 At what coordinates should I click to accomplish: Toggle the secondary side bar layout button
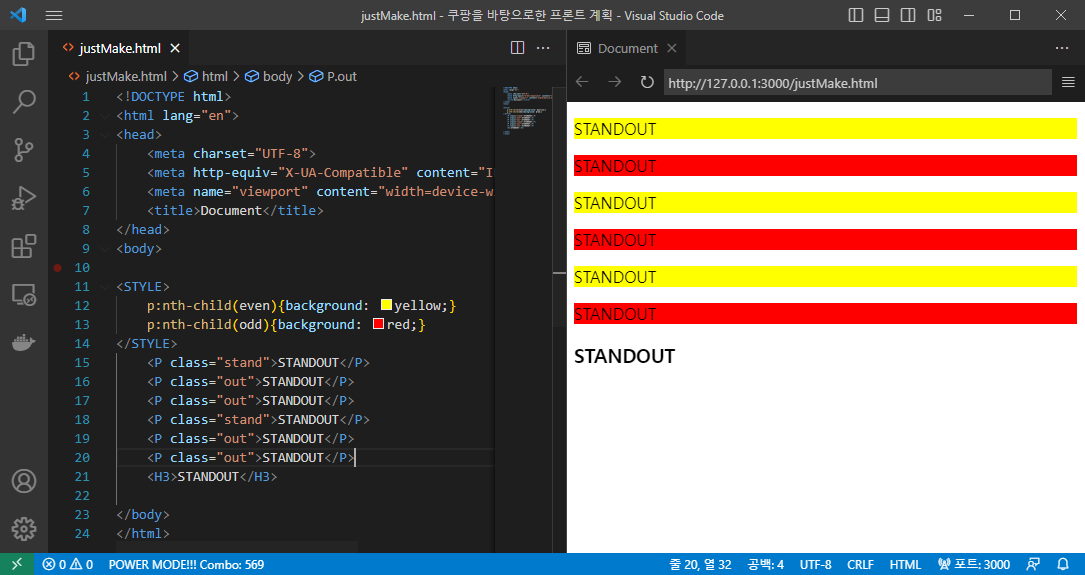908,15
